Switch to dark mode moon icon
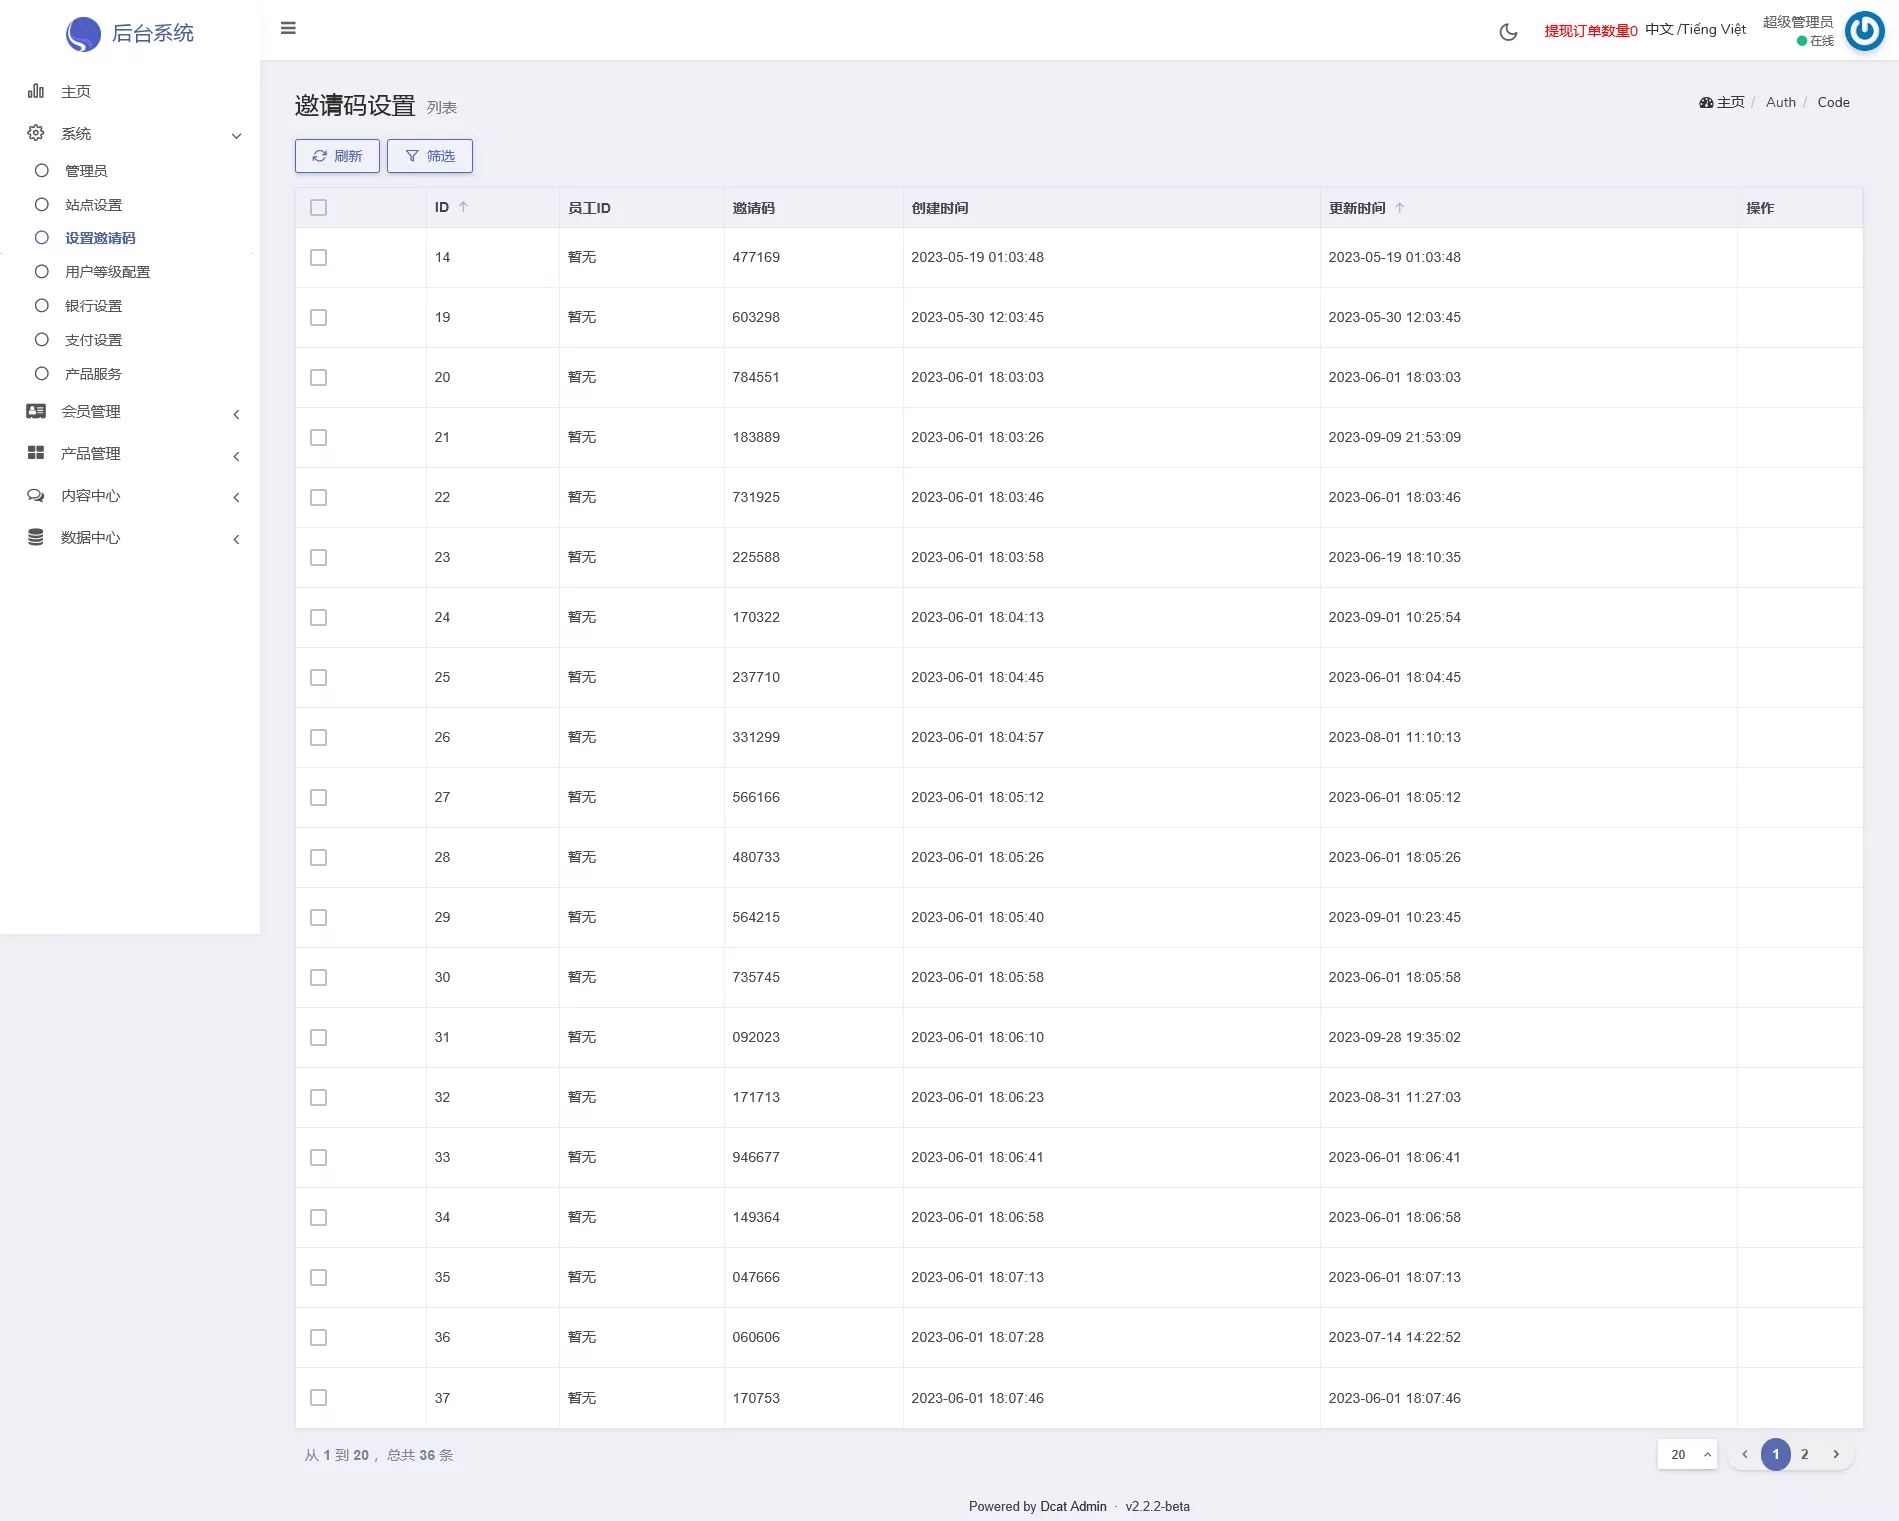The image size is (1899, 1521). pos(1508,32)
